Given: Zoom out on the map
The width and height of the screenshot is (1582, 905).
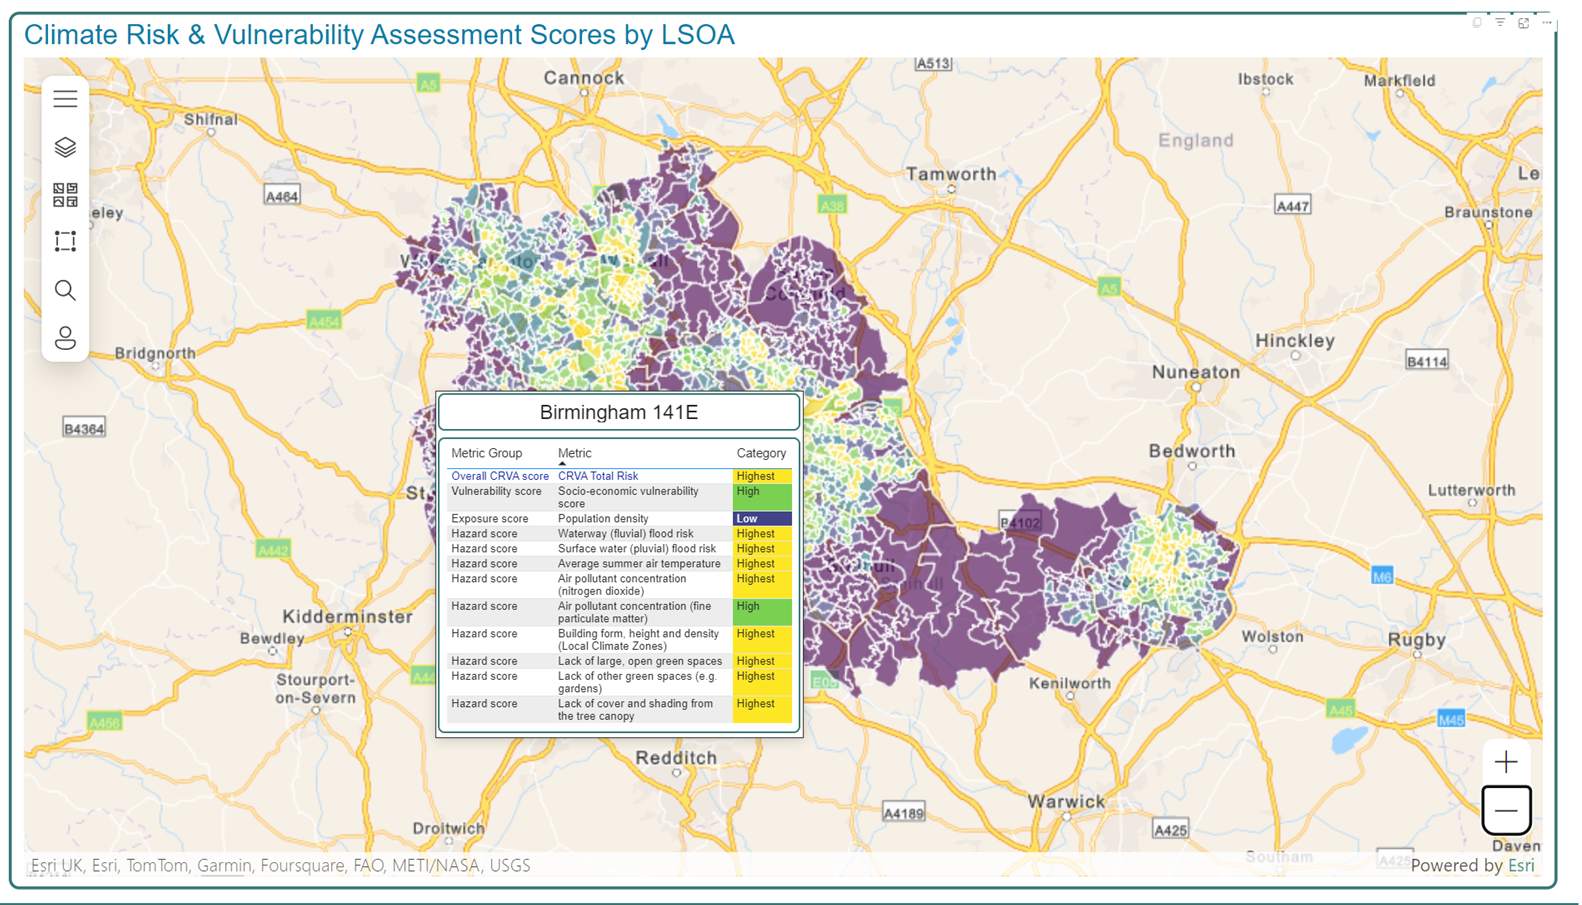Looking at the screenshot, I should [x=1506, y=810].
